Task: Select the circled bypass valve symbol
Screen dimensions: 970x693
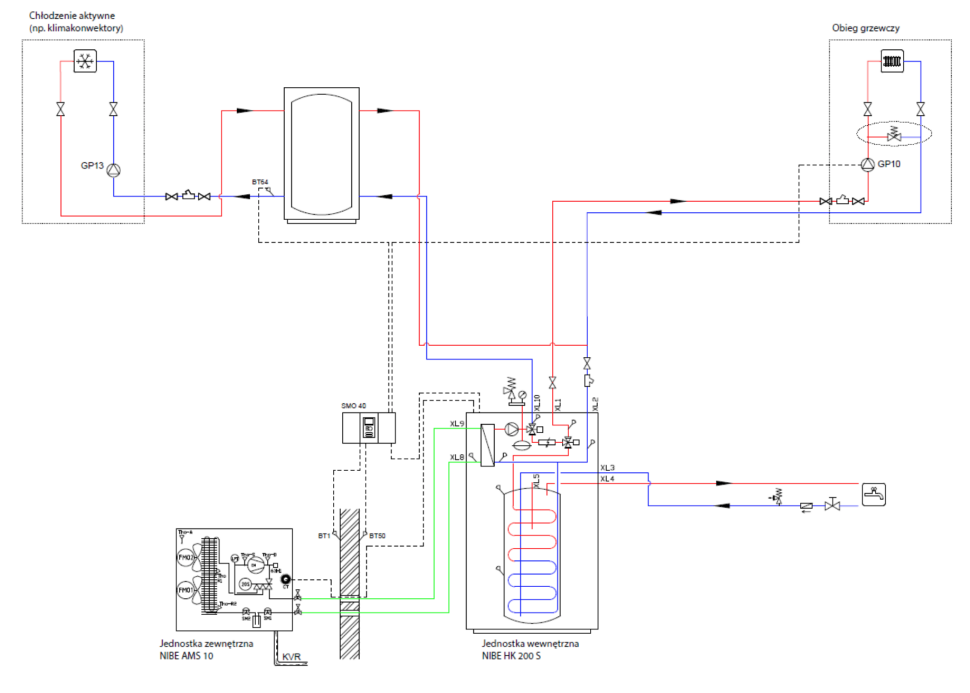Action: (894, 136)
